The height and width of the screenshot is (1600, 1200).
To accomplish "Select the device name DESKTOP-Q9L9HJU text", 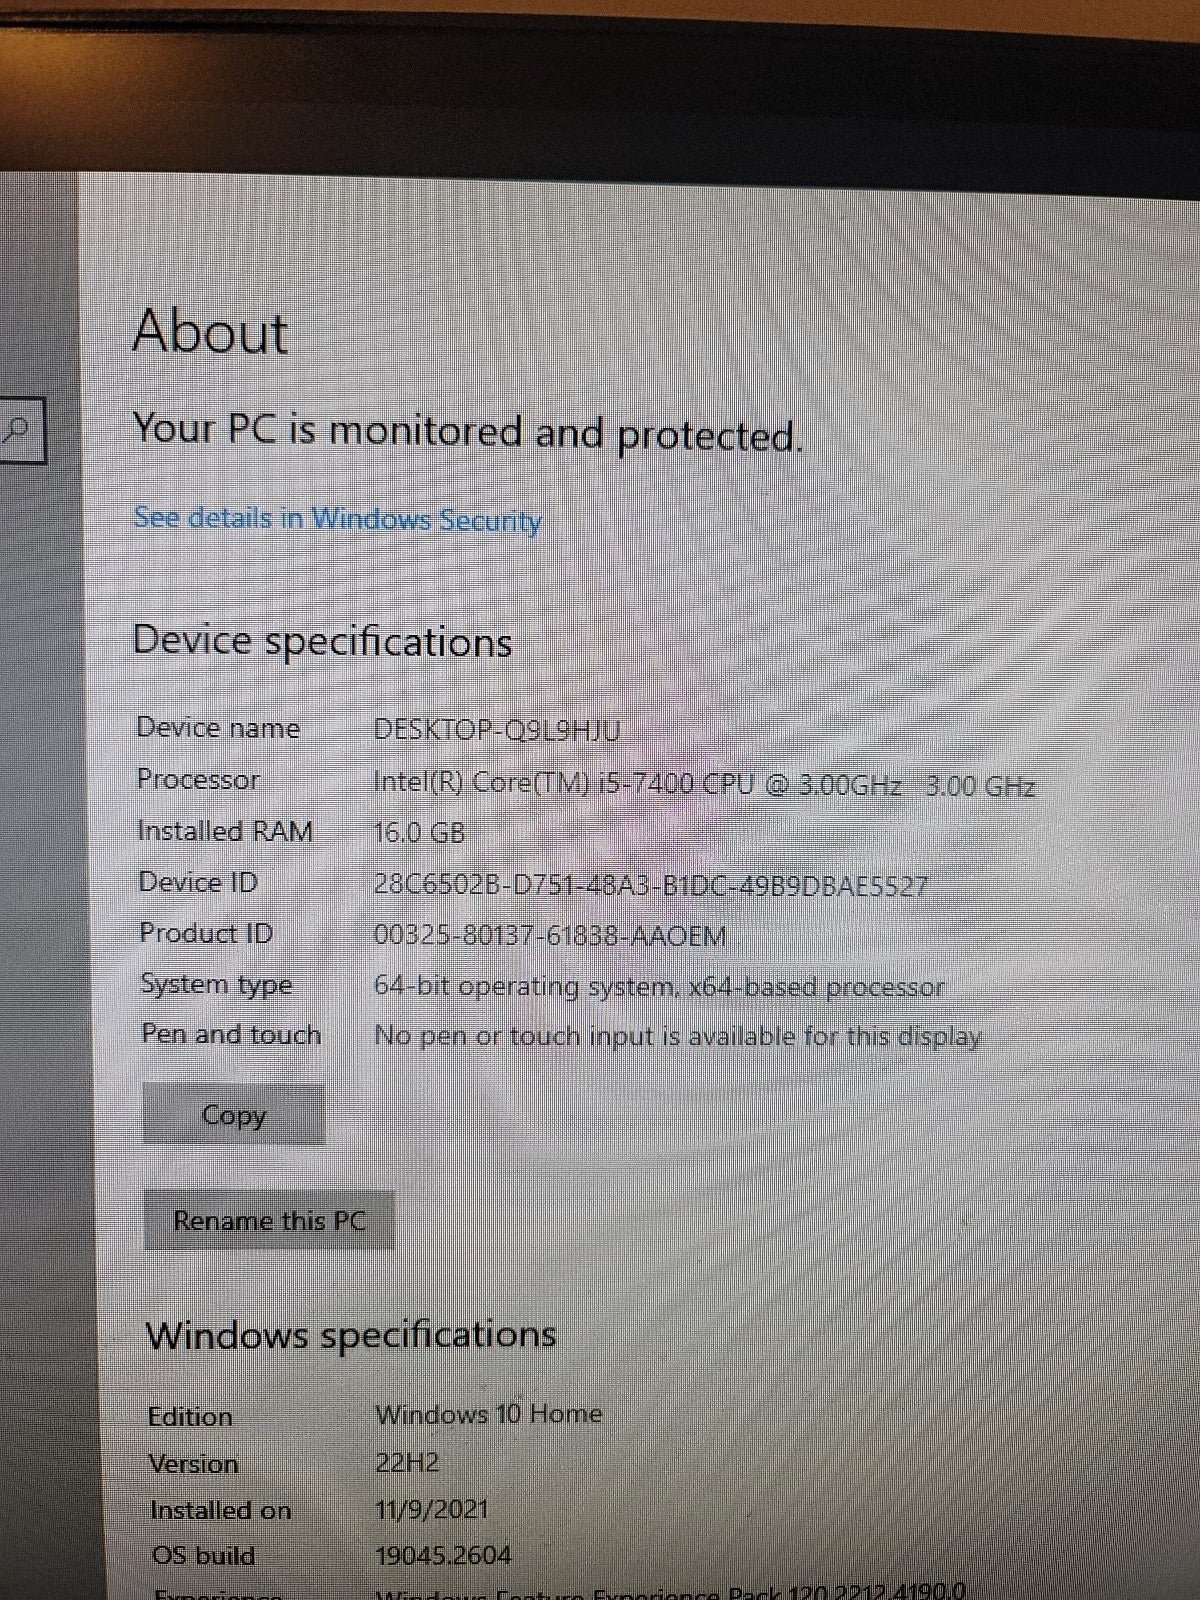I will [497, 729].
